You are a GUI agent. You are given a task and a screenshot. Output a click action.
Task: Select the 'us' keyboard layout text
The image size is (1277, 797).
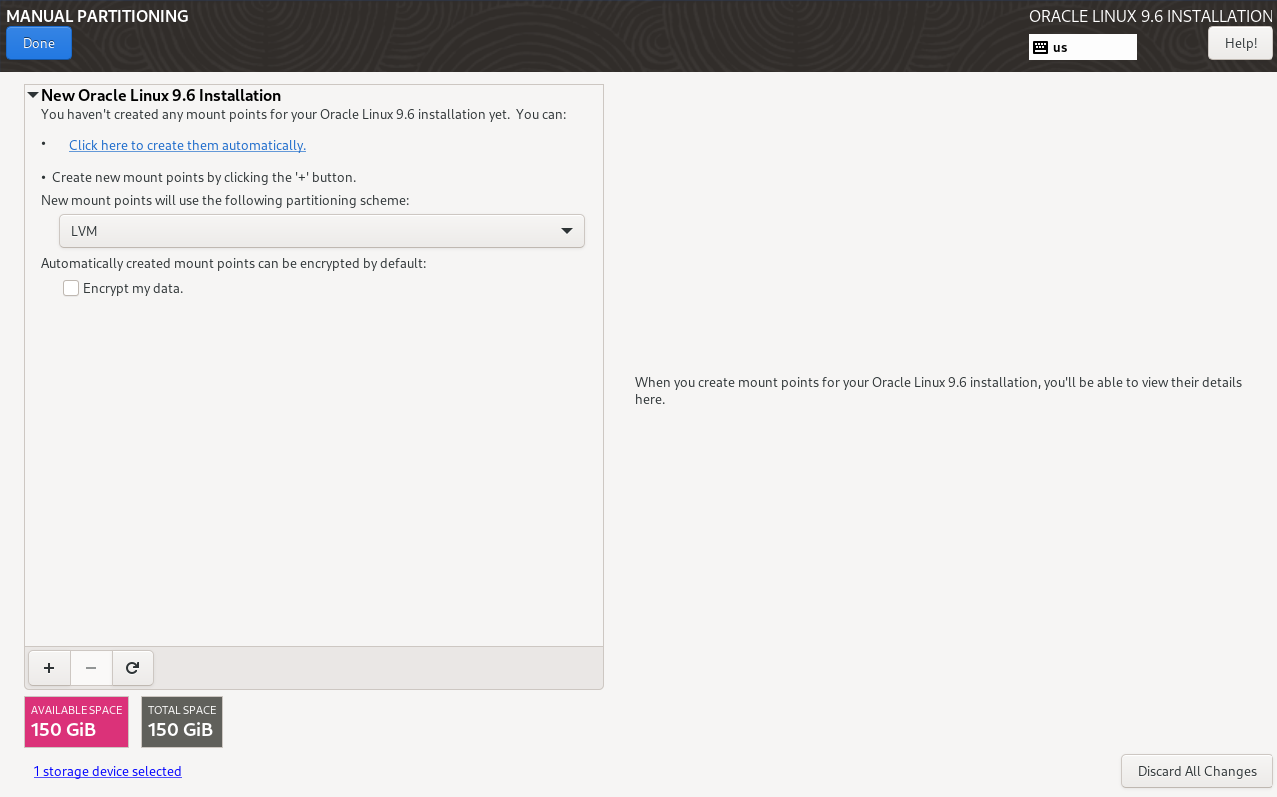pyautogui.click(x=1060, y=47)
